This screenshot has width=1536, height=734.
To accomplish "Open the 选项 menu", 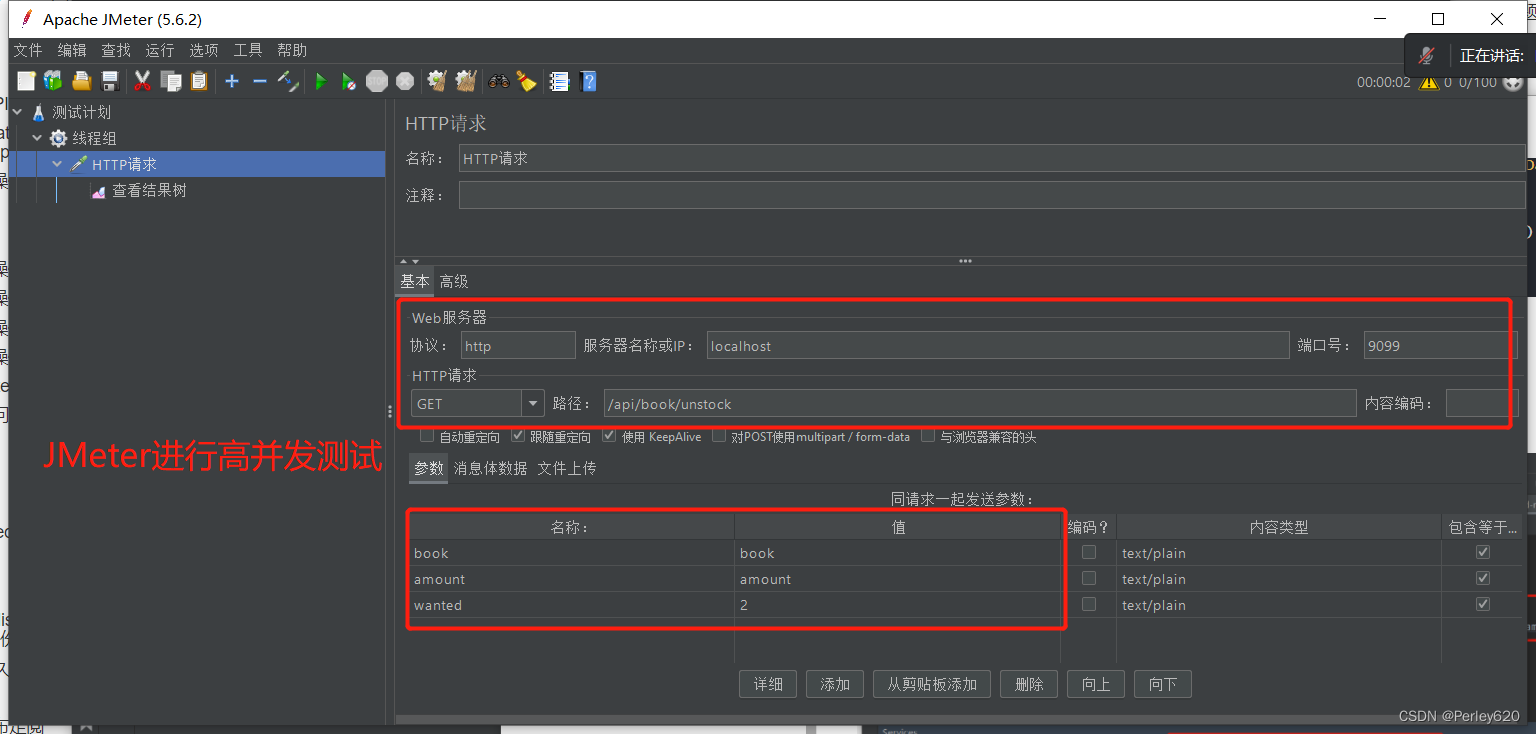I will click(x=204, y=50).
